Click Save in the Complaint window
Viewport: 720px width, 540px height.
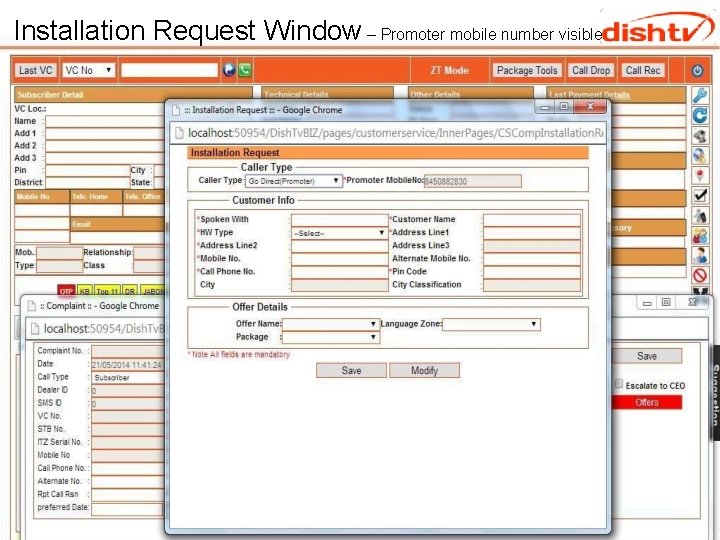(647, 356)
